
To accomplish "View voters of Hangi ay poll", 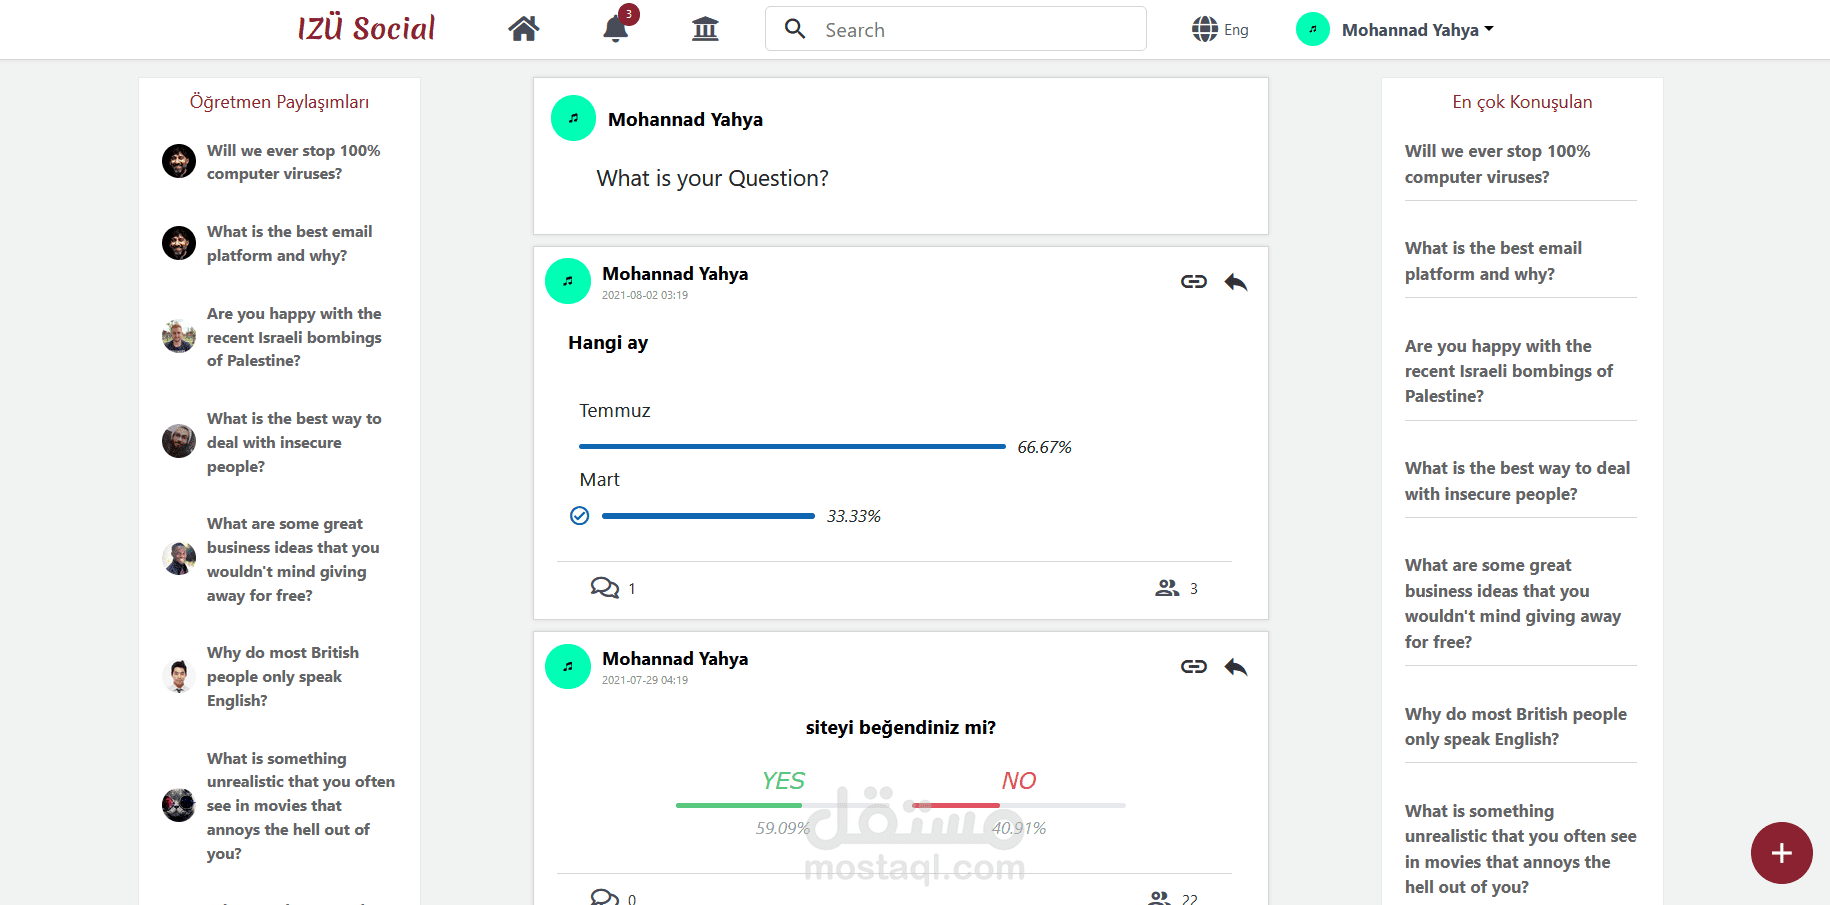I will pyautogui.click(x=1167, y=588).
